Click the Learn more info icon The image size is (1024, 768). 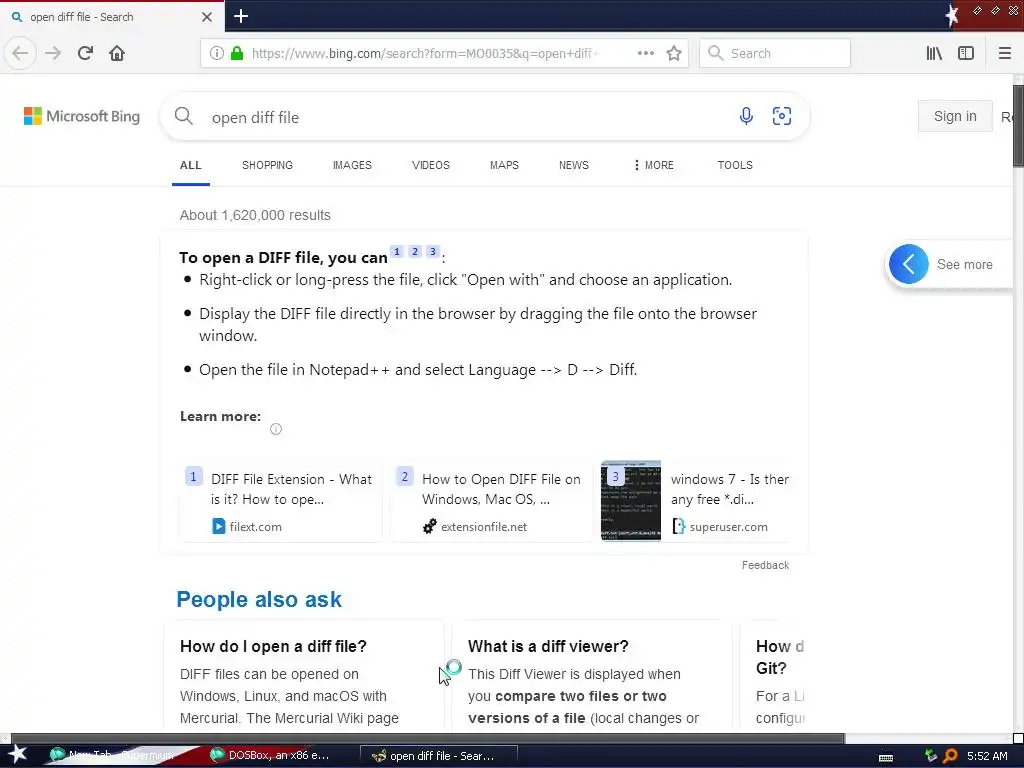pyautogui.click(x=276, y=429)
